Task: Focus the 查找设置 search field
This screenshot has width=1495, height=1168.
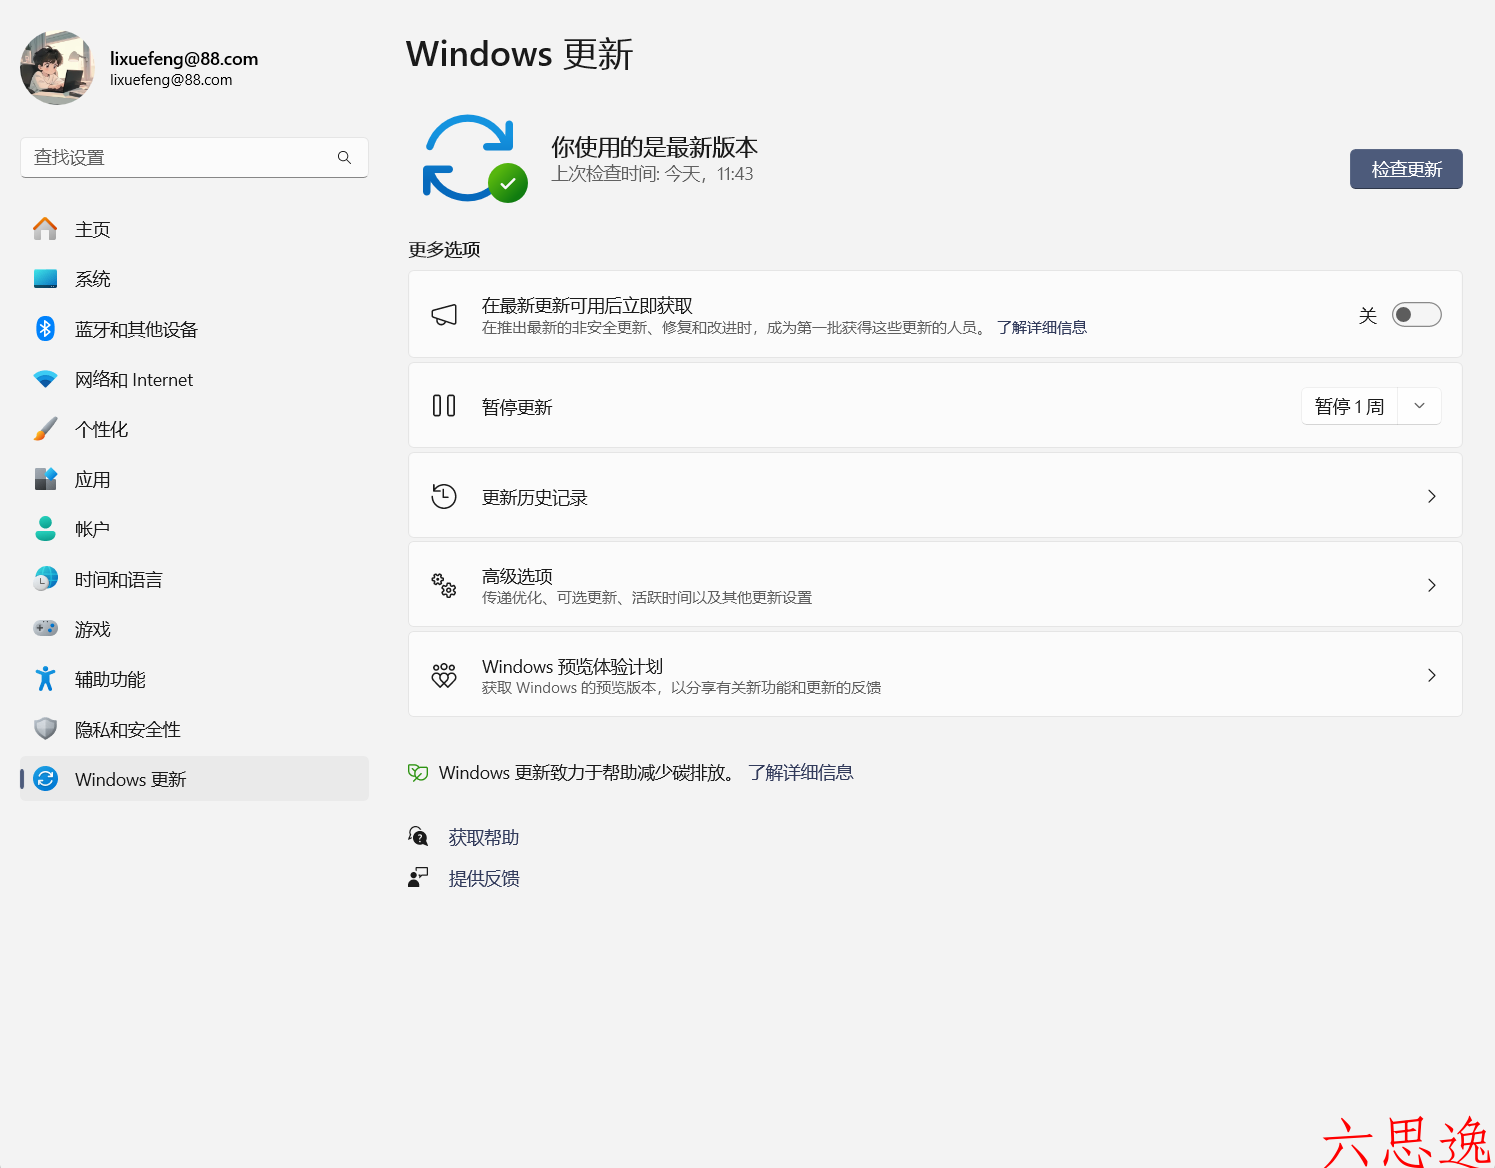Action: point(194,158)
